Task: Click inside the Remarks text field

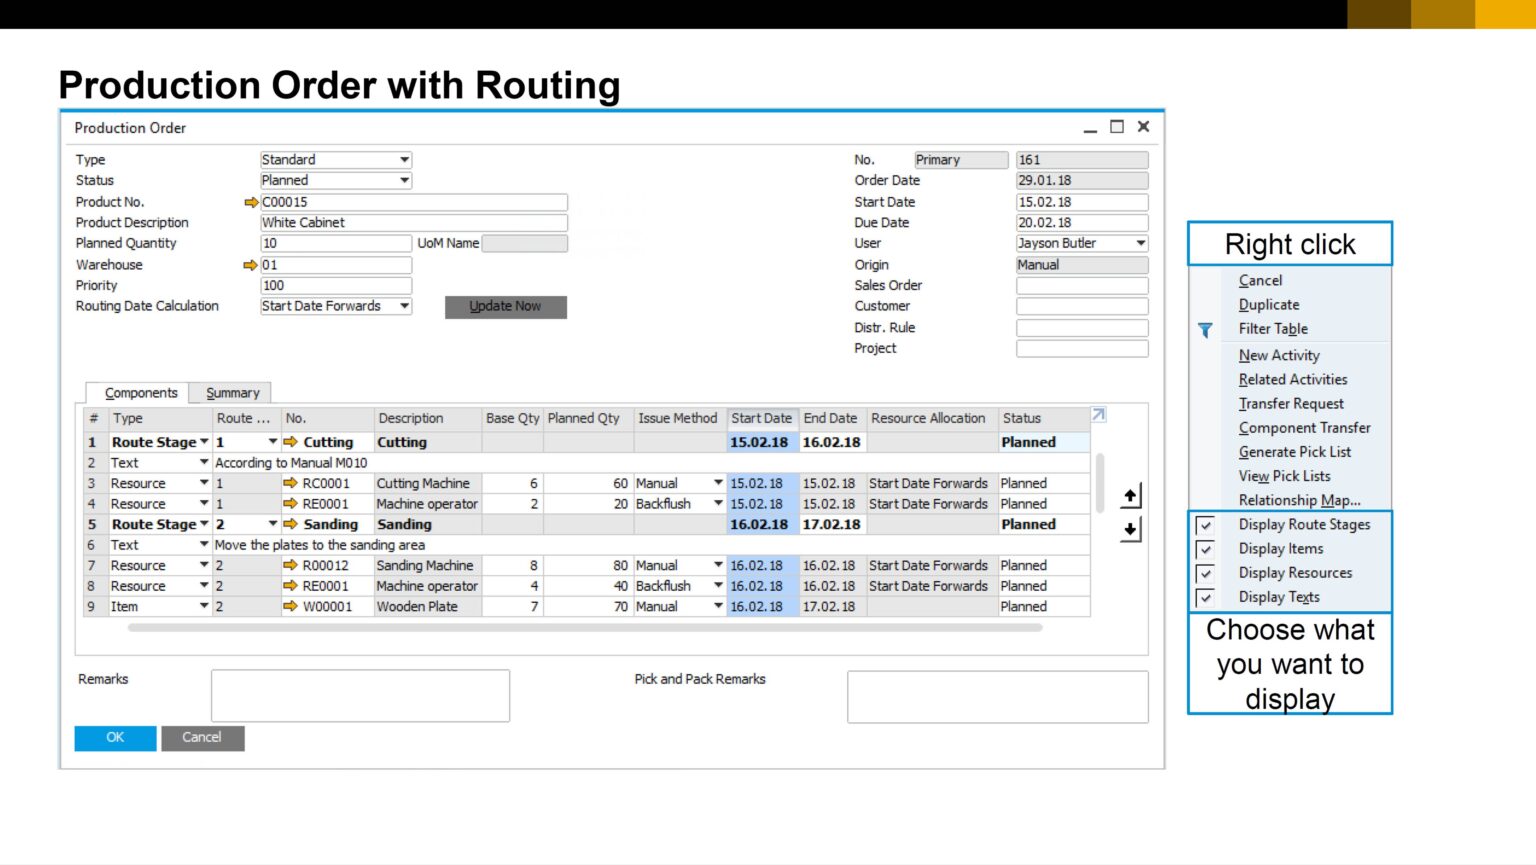Action: click(x=360, y=695)
